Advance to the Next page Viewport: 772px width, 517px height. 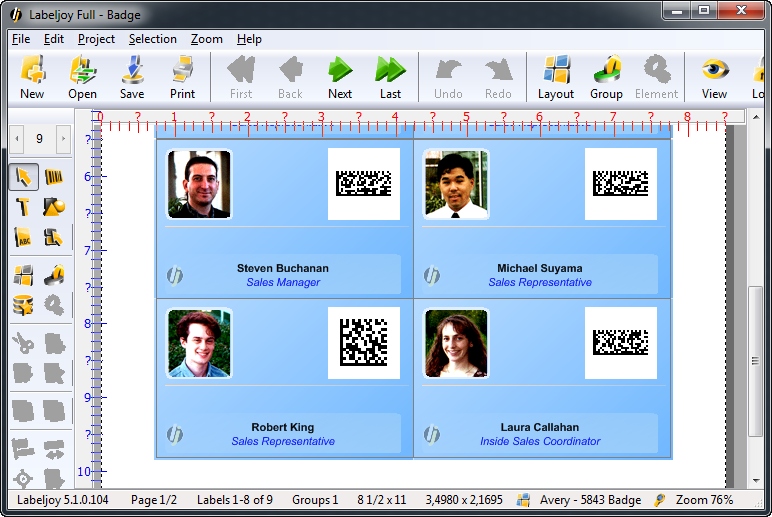pyautogui.click(x=340, y=77)
